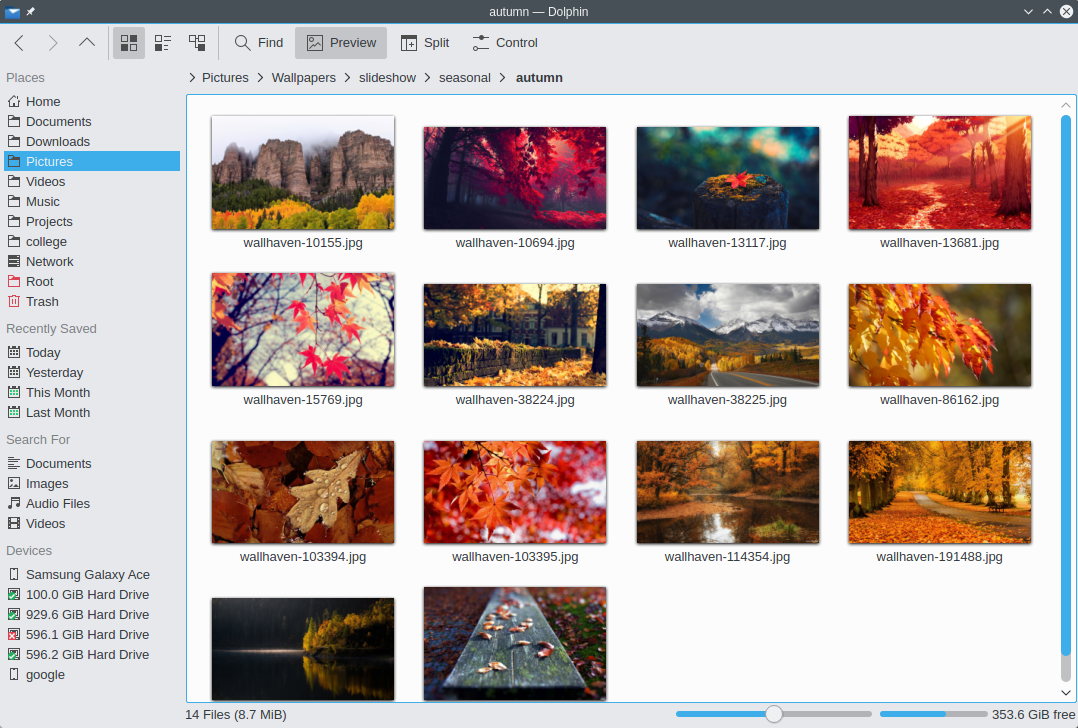Open the Trash in Places
The width and height of the screenshot is (1078, 728).
(42, 301)
